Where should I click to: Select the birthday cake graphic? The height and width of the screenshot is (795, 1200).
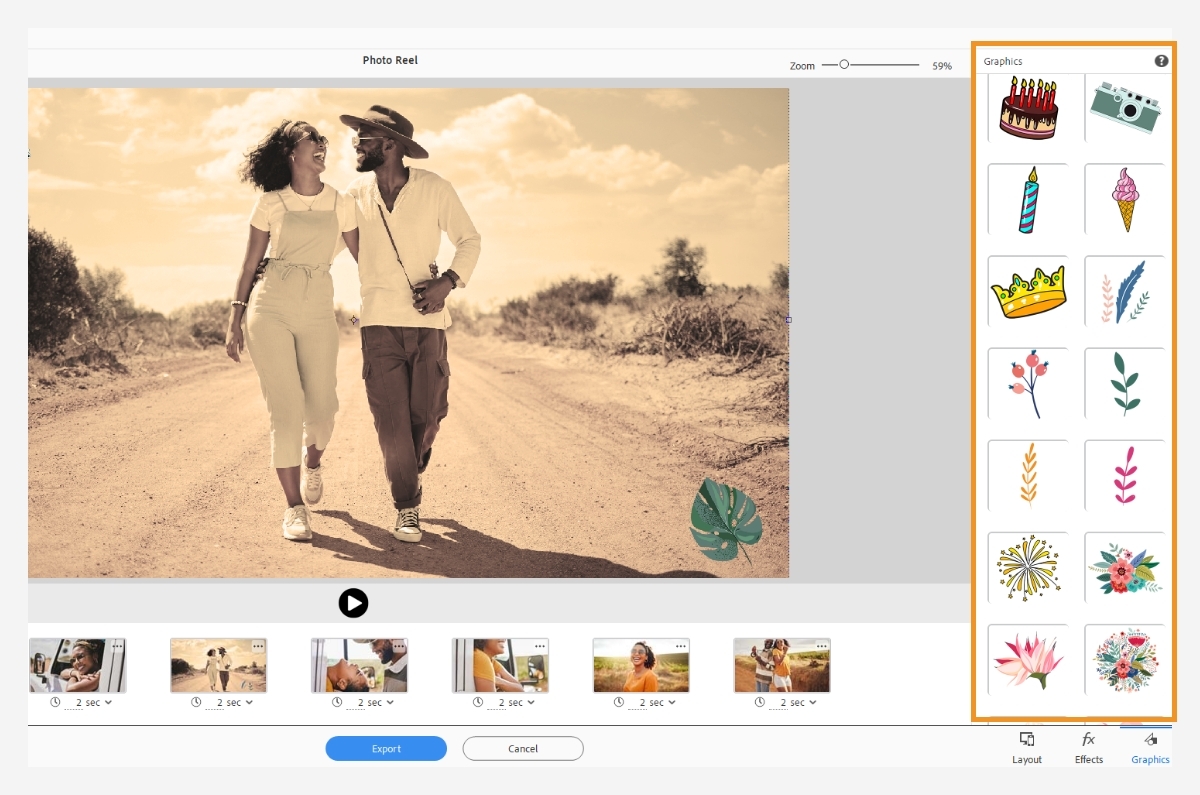[x=1028, y=108]
